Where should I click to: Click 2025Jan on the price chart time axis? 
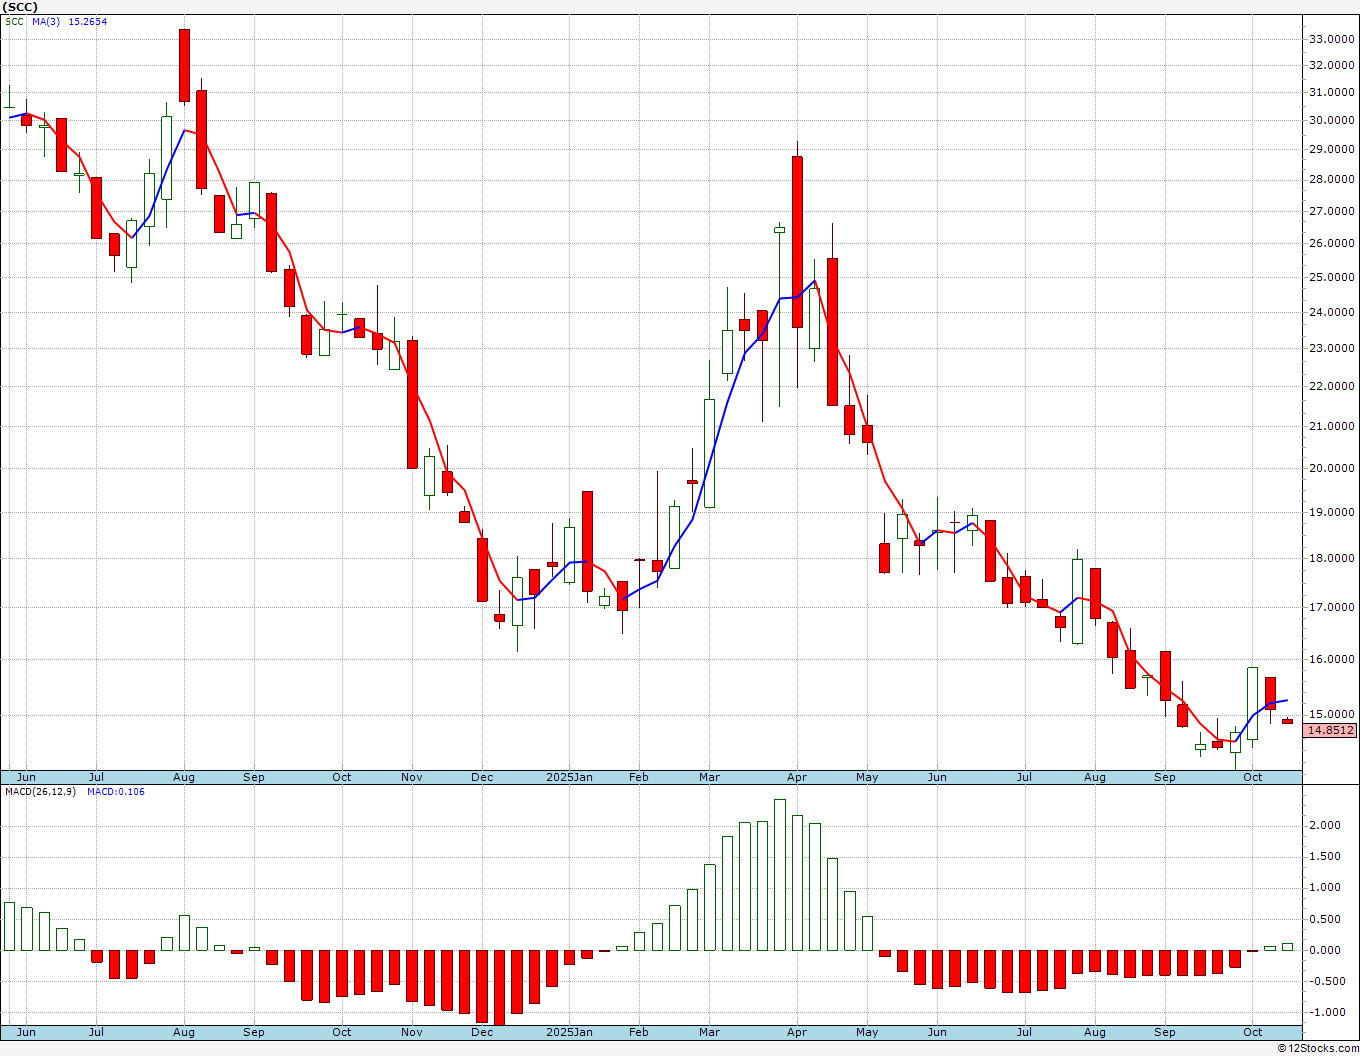[x=569, y=777]
